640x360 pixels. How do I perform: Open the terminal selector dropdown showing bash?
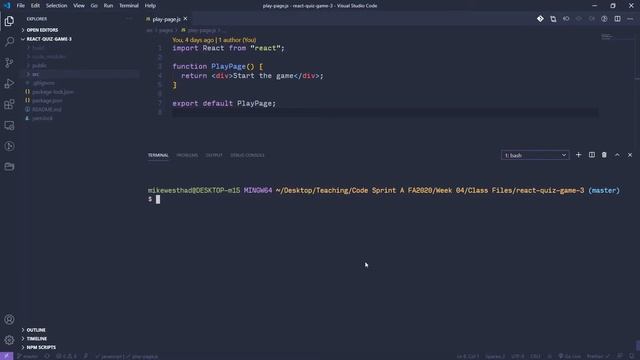535,155
